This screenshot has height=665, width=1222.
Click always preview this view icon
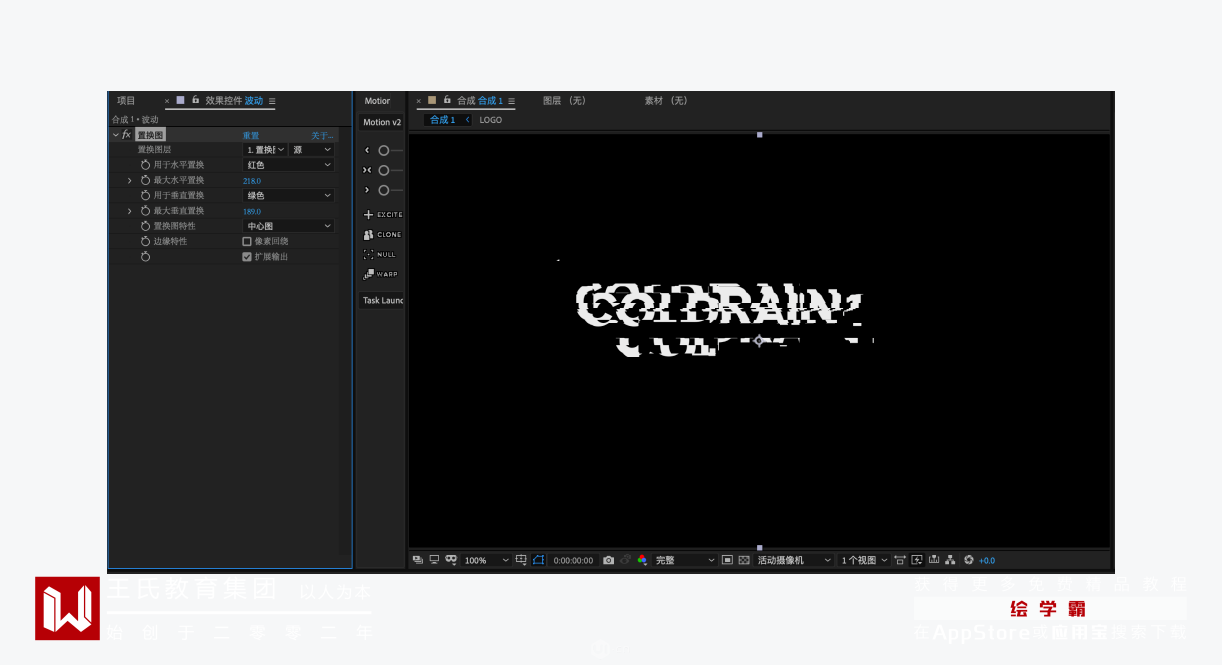[x=418, y=560]
